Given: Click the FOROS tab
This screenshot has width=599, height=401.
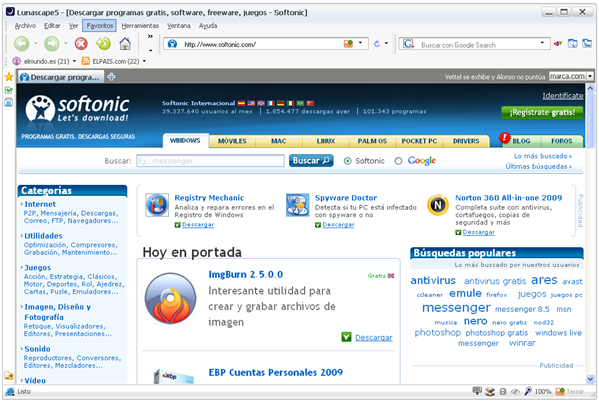Looking at the screenshot, I should tap(562, 141).
